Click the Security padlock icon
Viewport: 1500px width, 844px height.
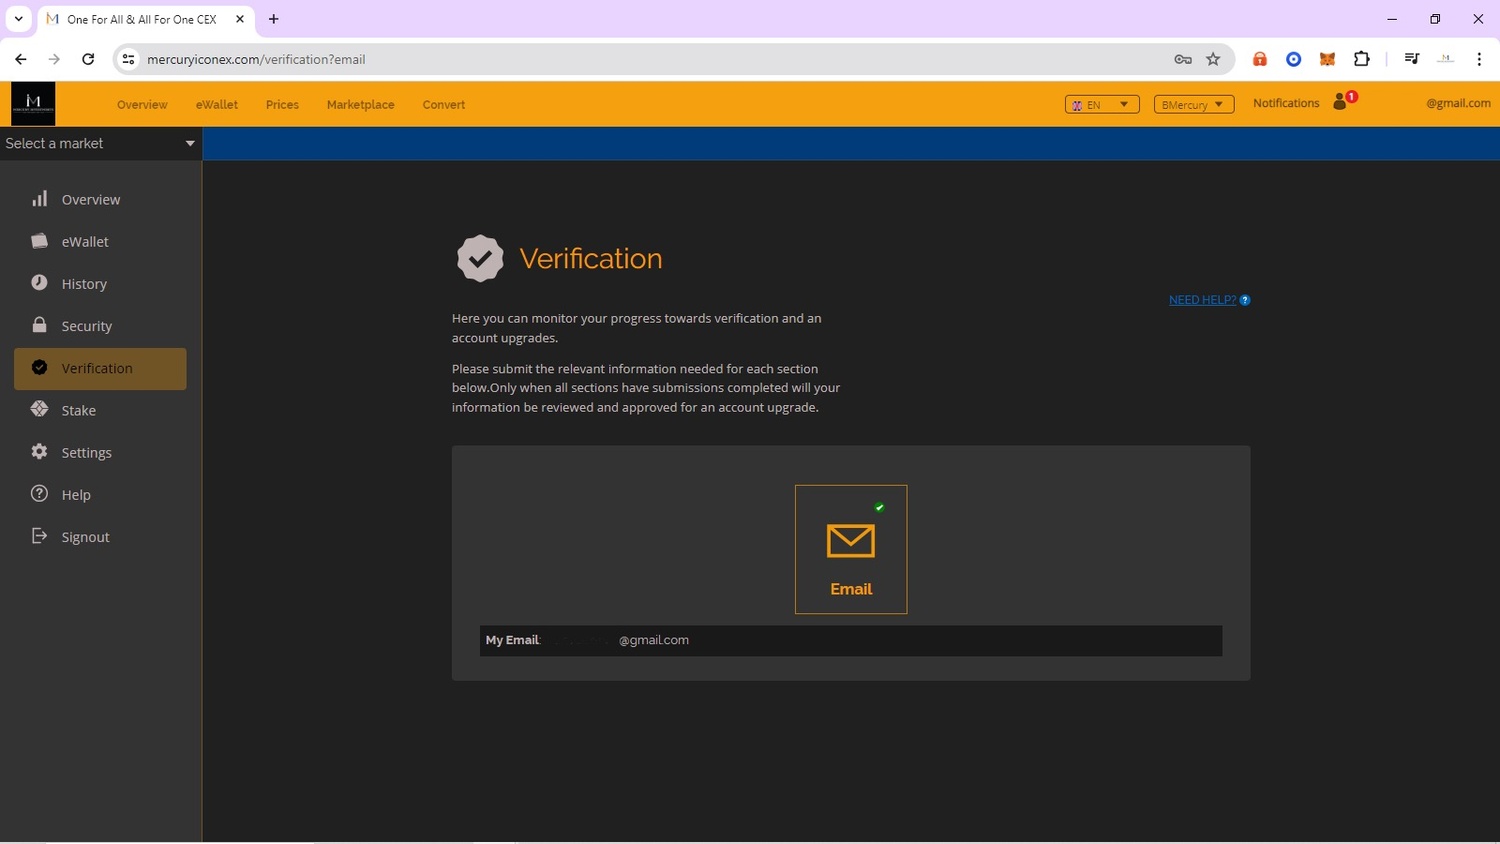point(39,325)
